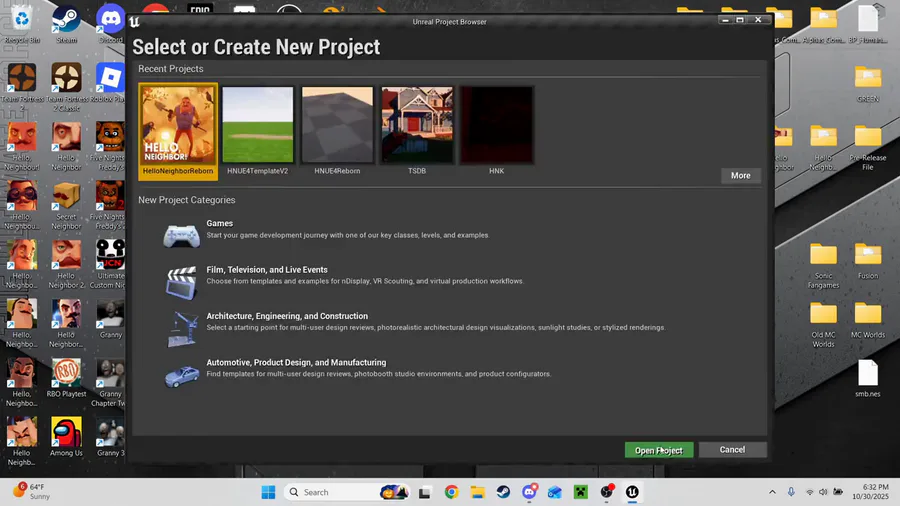Click the Unreal Engine taskbar icon
Screen dimensions: 900x506
(x=633, y=492)
